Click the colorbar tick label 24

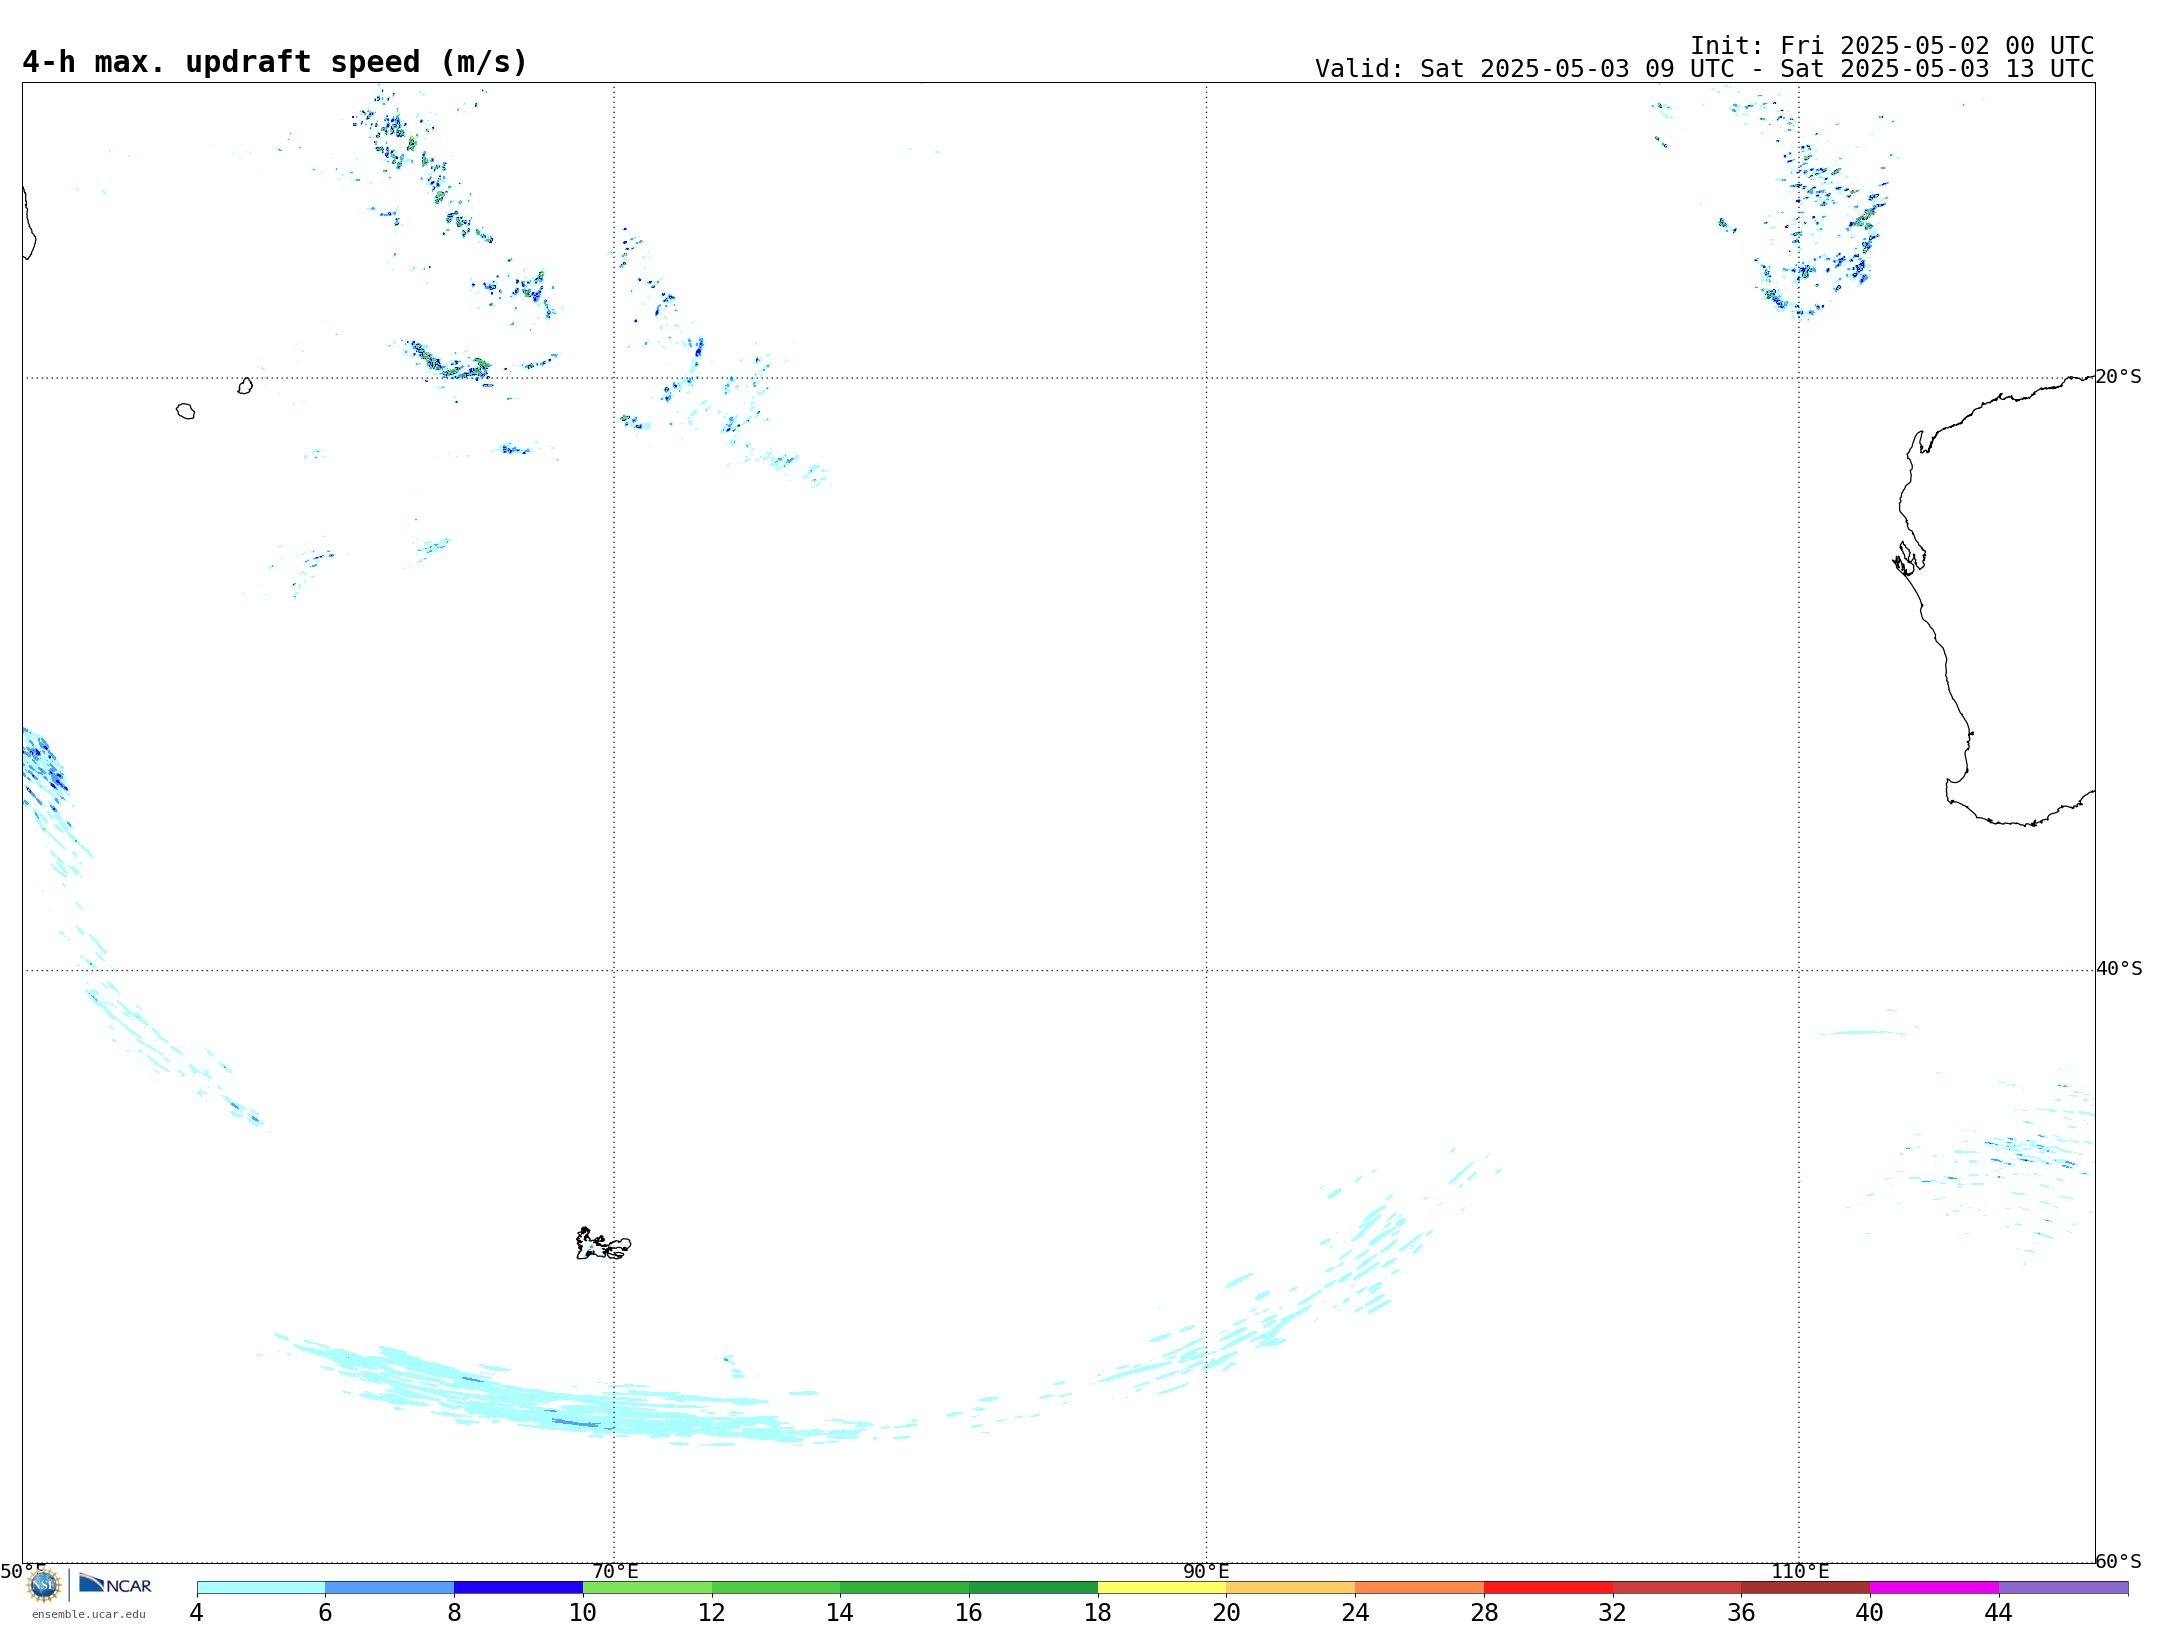click(1355, 1612)
